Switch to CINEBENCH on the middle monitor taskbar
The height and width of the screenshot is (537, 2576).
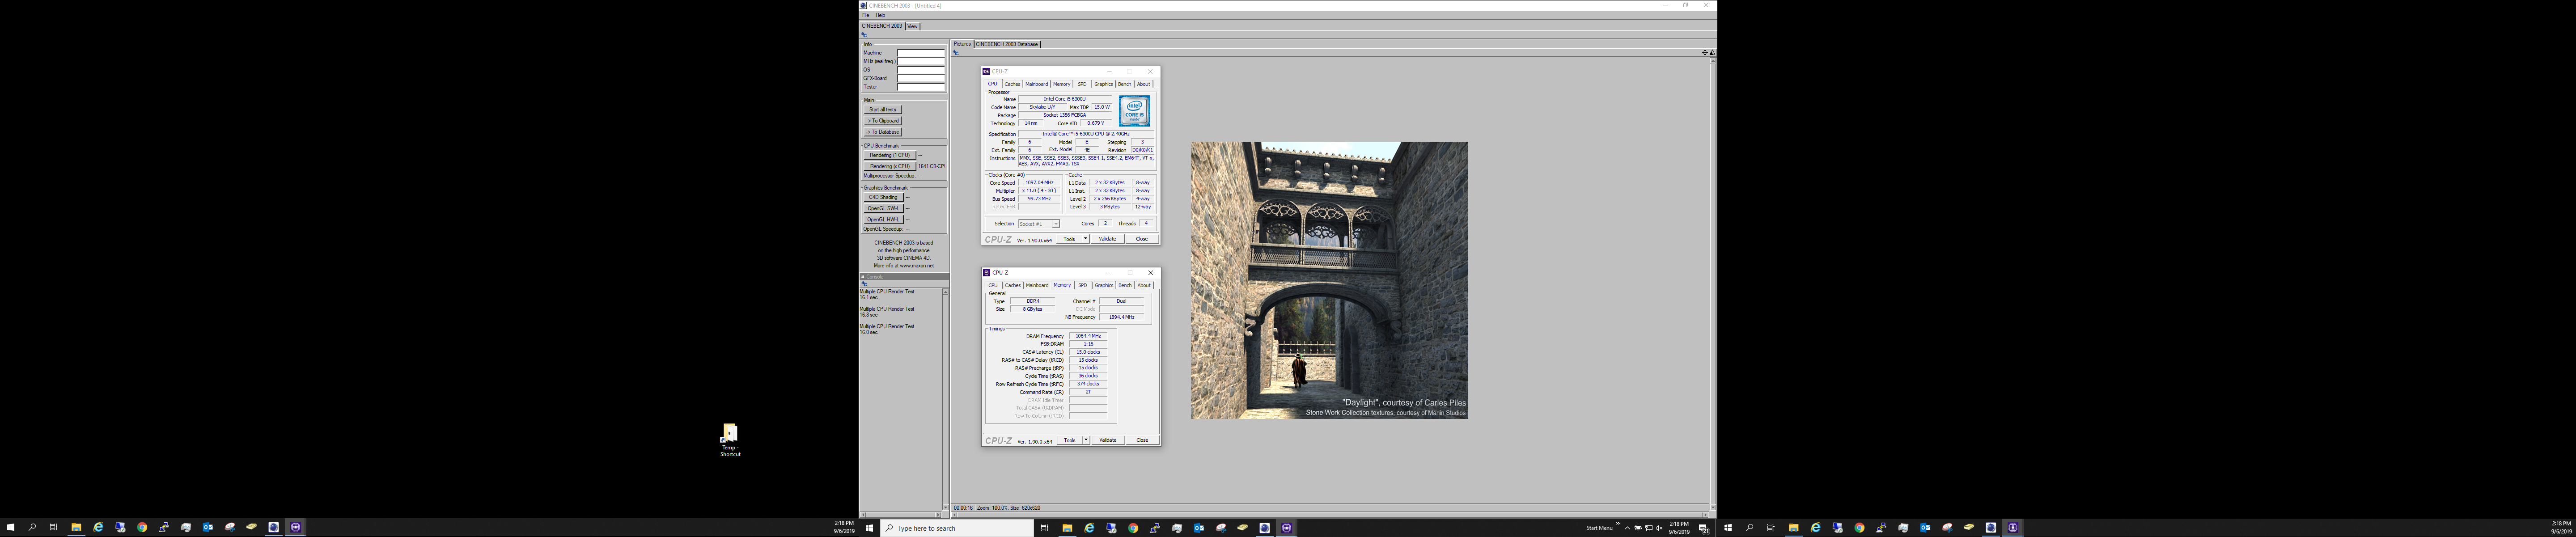click(1265, 528)
